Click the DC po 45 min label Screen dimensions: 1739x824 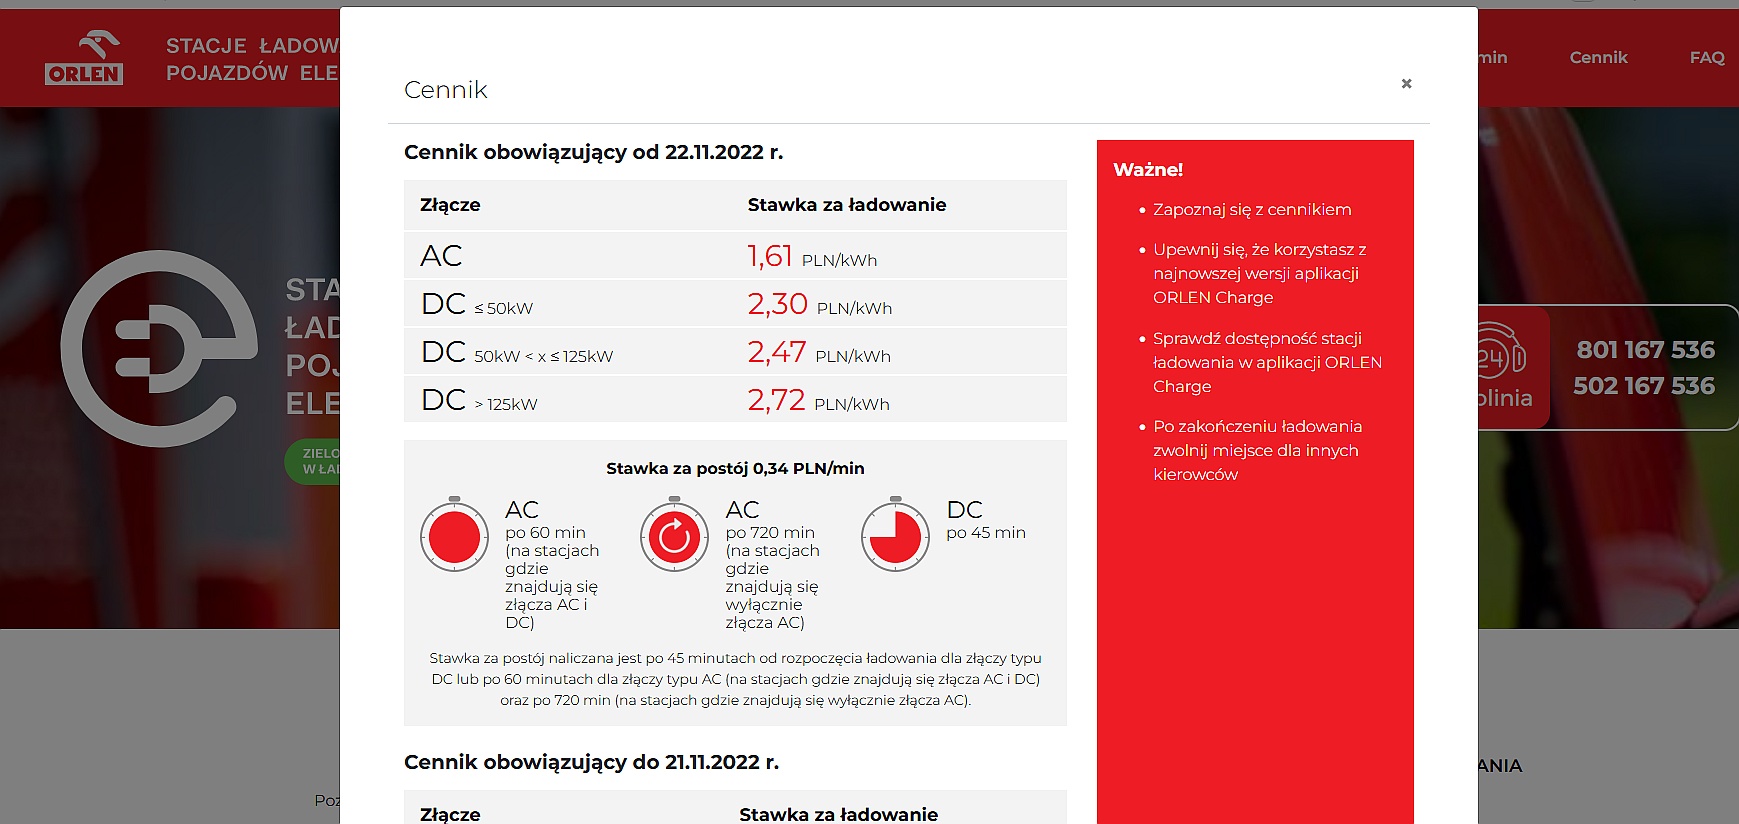pos(986,520)
